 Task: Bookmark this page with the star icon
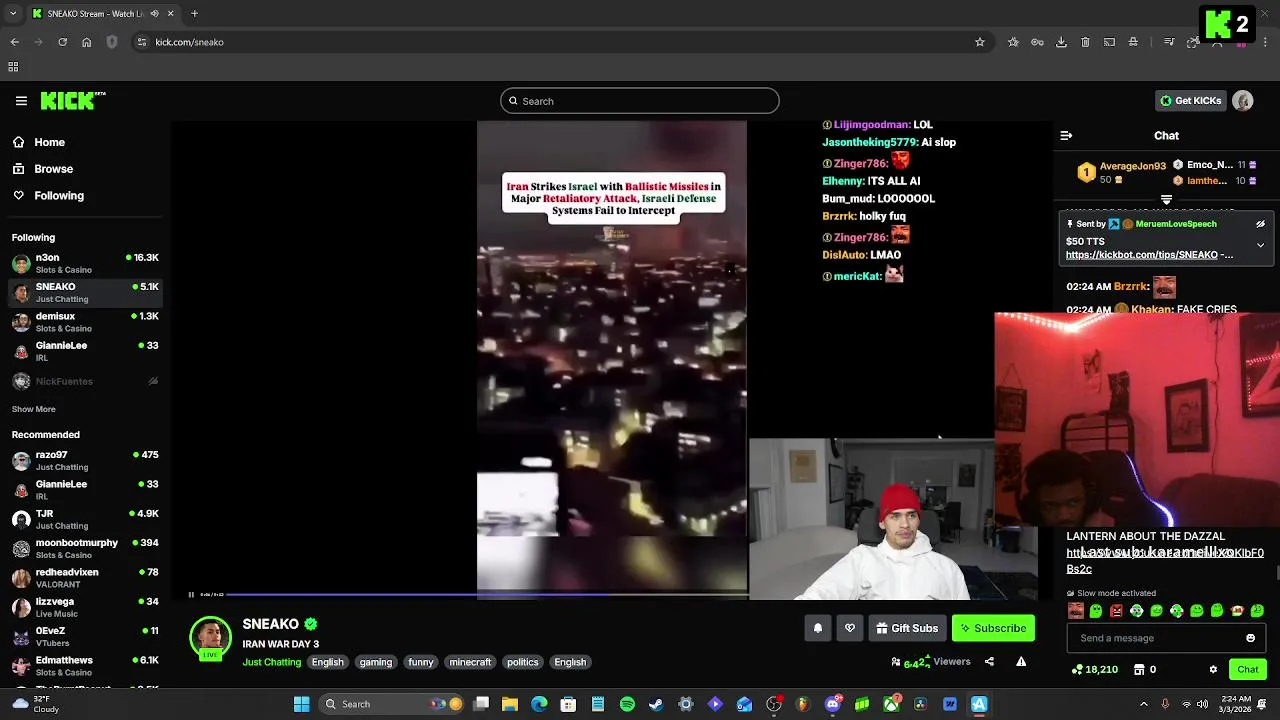click(980, 42)
